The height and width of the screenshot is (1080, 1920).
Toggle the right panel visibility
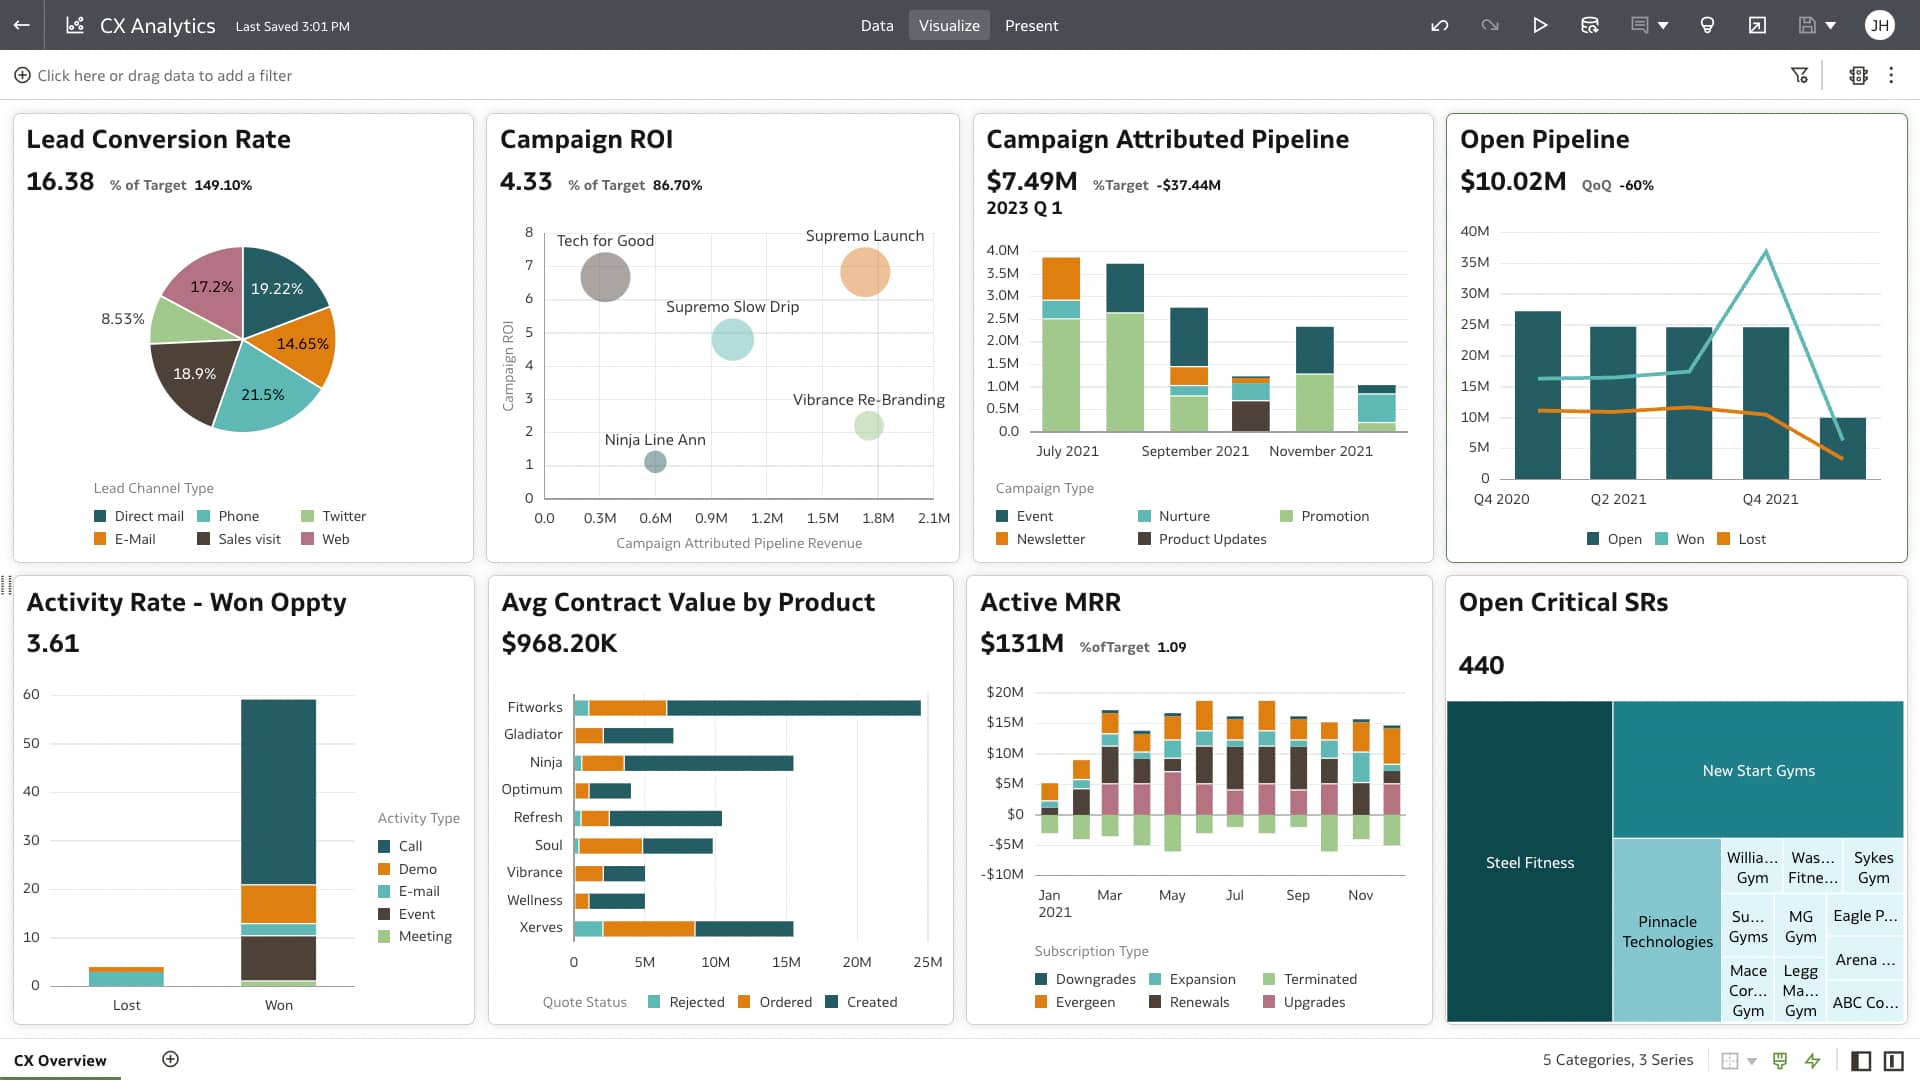1894,1060
